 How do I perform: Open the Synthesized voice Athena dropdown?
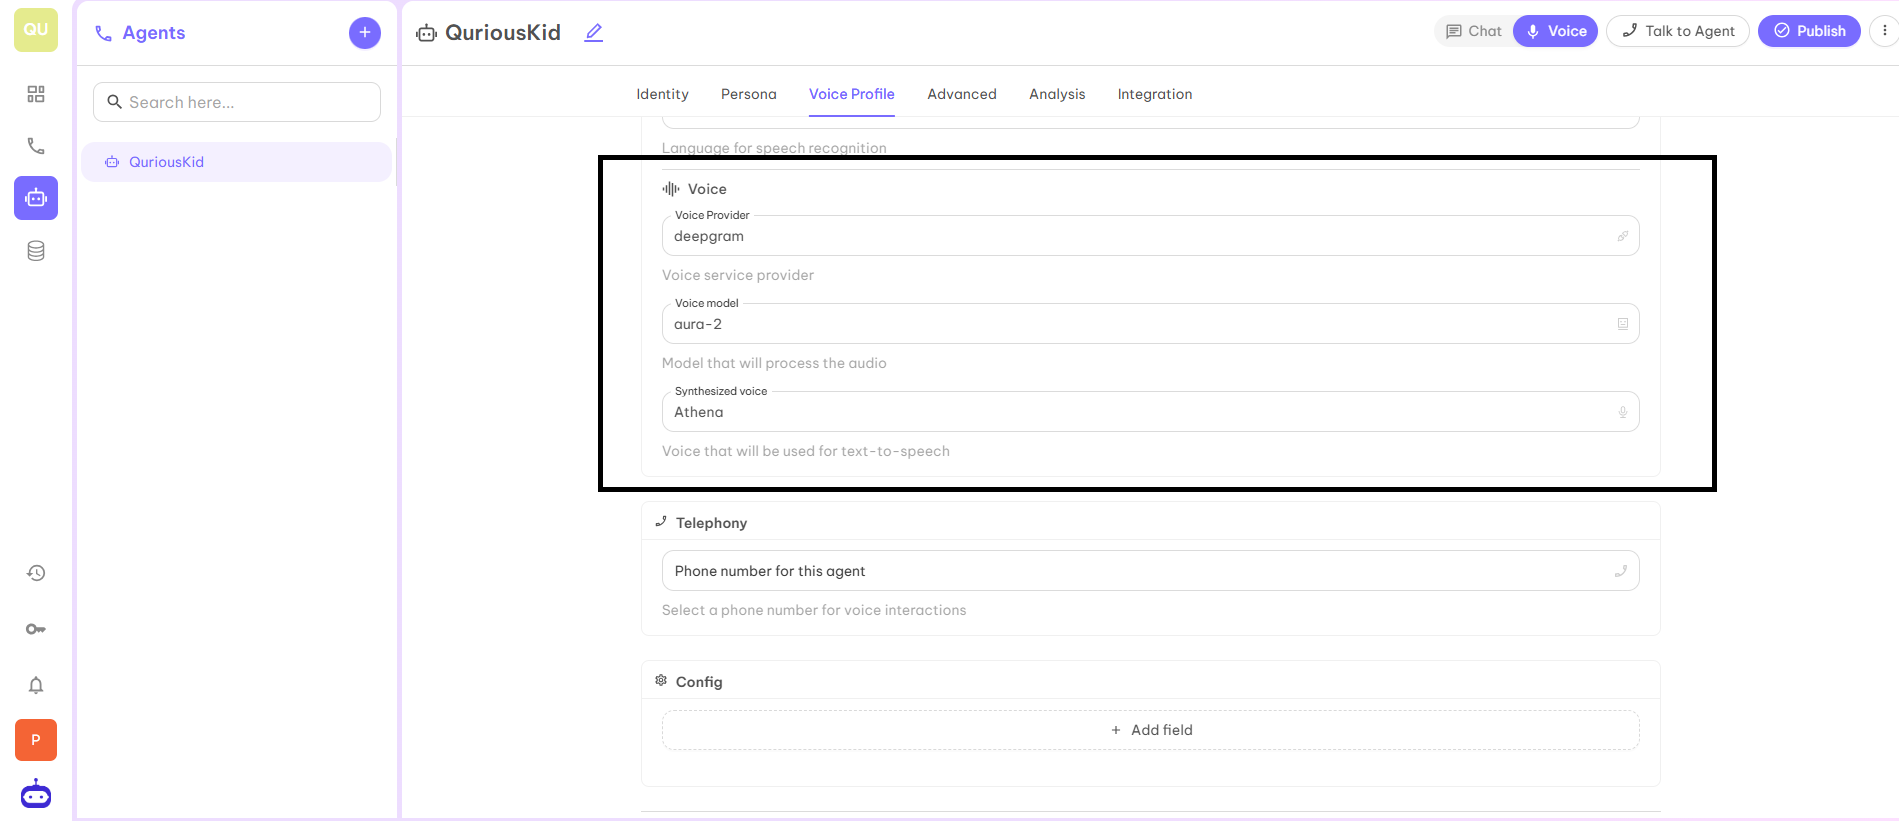[x=1150, y=412]
